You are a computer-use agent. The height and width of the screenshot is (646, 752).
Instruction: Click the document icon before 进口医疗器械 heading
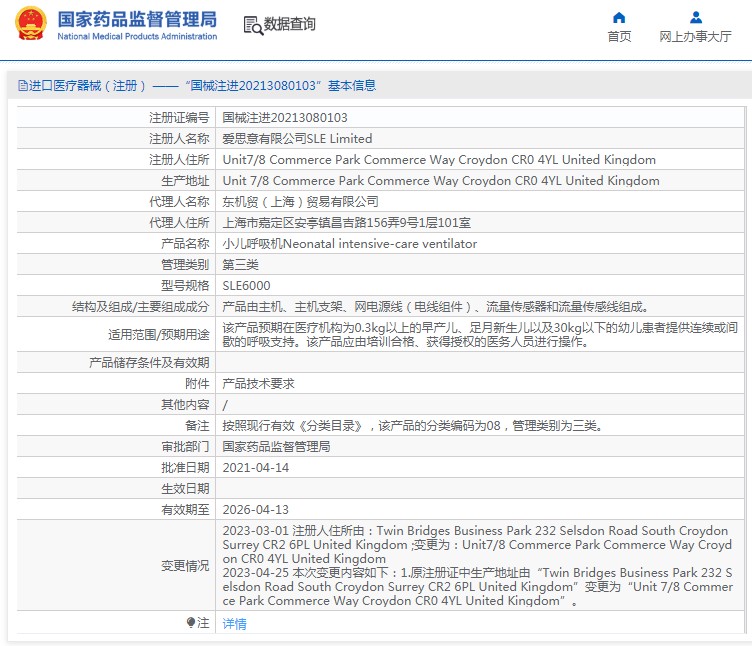(x=22, y=86)
